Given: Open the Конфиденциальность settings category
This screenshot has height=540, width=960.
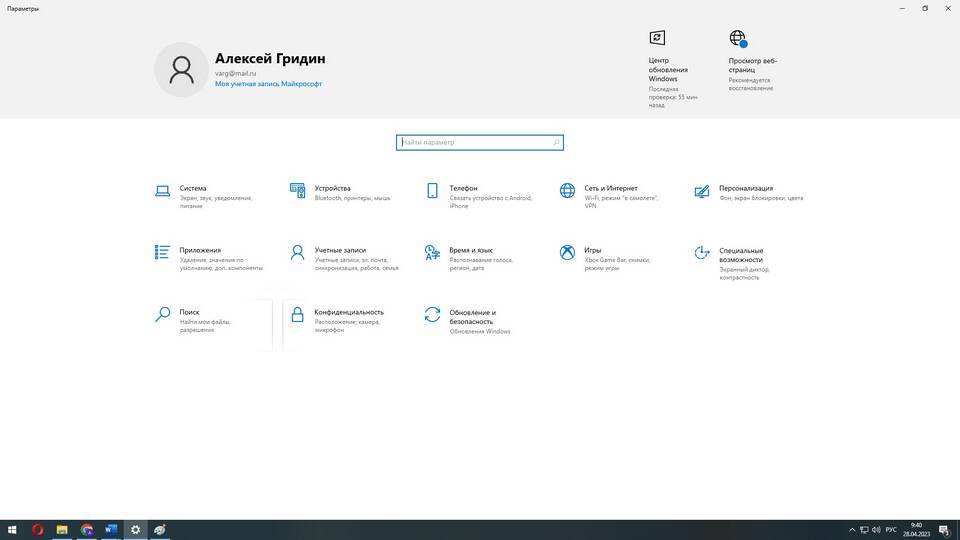Looking at the screenshot, I should pos(347,313).
